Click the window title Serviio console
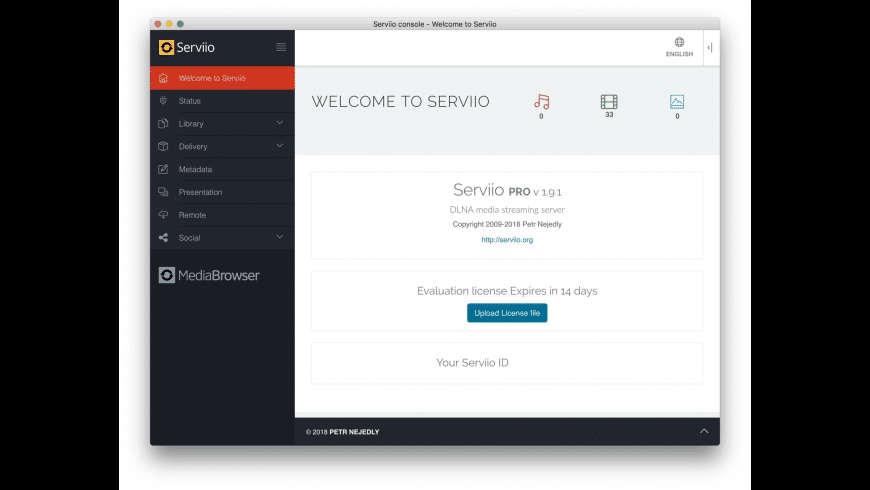The image size is (870, 490). [x=434, y=24]
